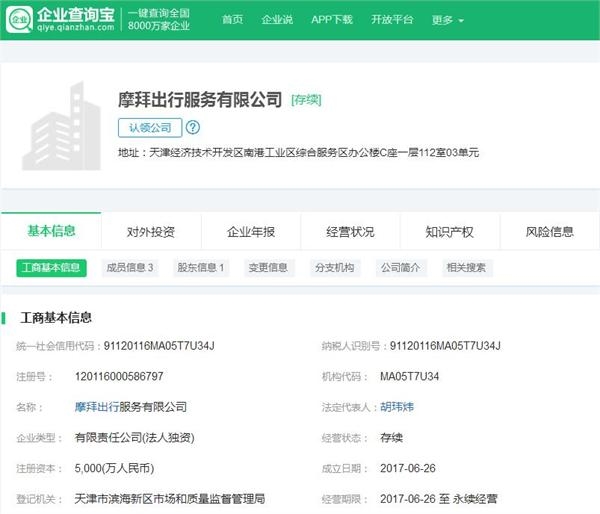Screen dimensions: 600x514
Task: Click the 统一社会信用代码 value 91120116MA05T7U34J
Action: tap(159, 346)
